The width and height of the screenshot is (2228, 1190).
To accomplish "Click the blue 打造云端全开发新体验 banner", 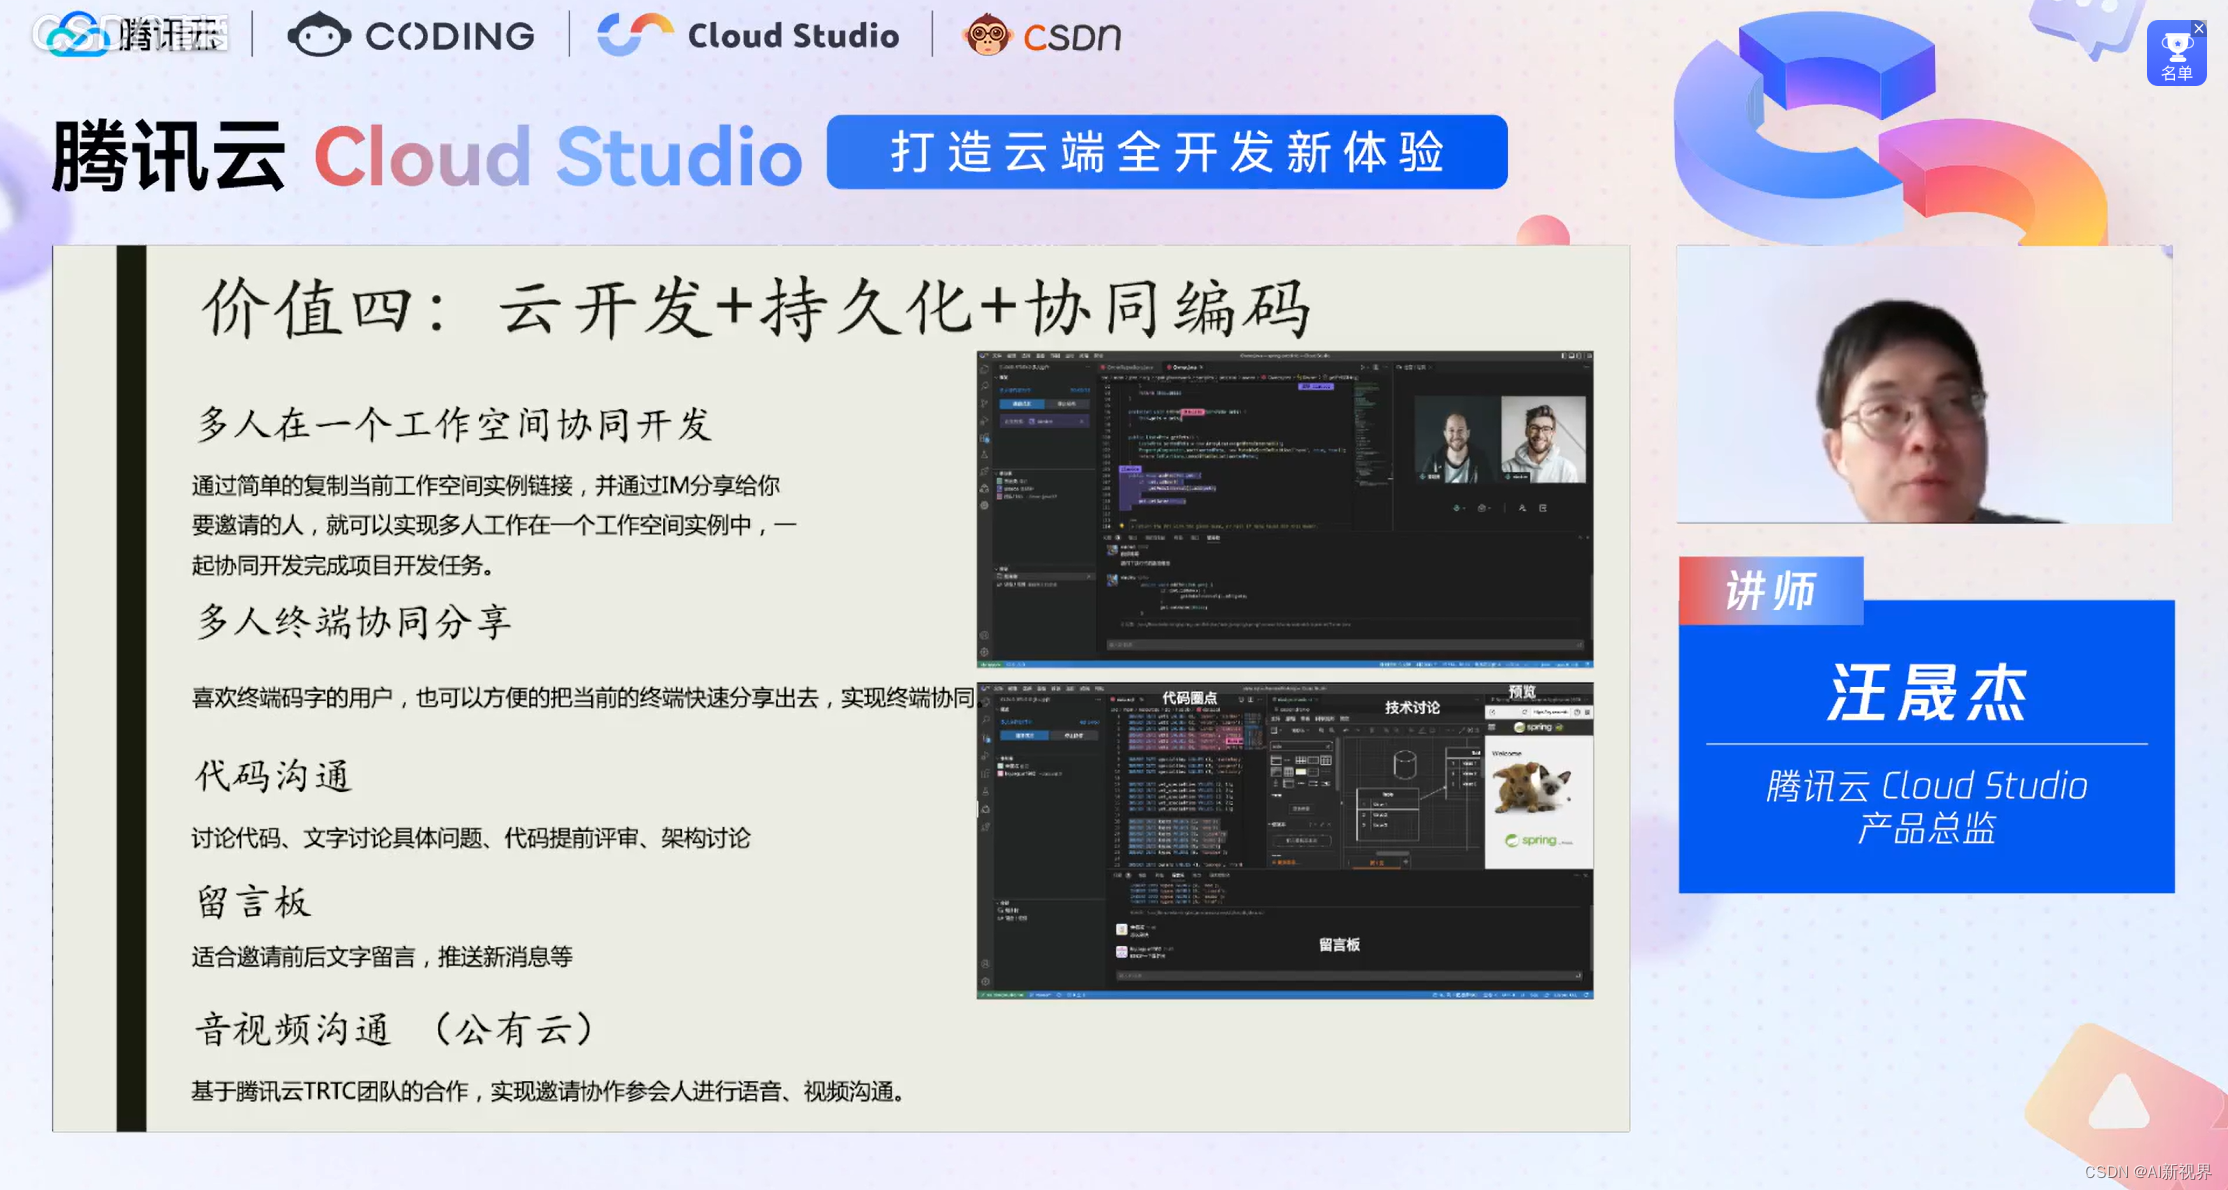I will pos(1166,152).
